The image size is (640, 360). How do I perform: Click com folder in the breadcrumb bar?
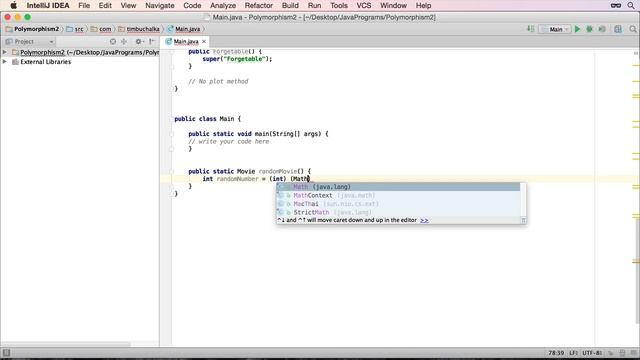(101, 29)
